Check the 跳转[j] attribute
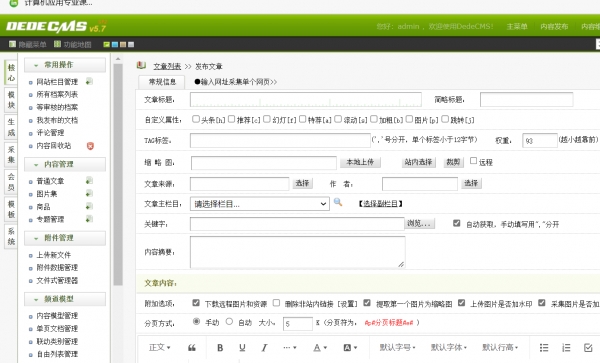 point(445,119)
